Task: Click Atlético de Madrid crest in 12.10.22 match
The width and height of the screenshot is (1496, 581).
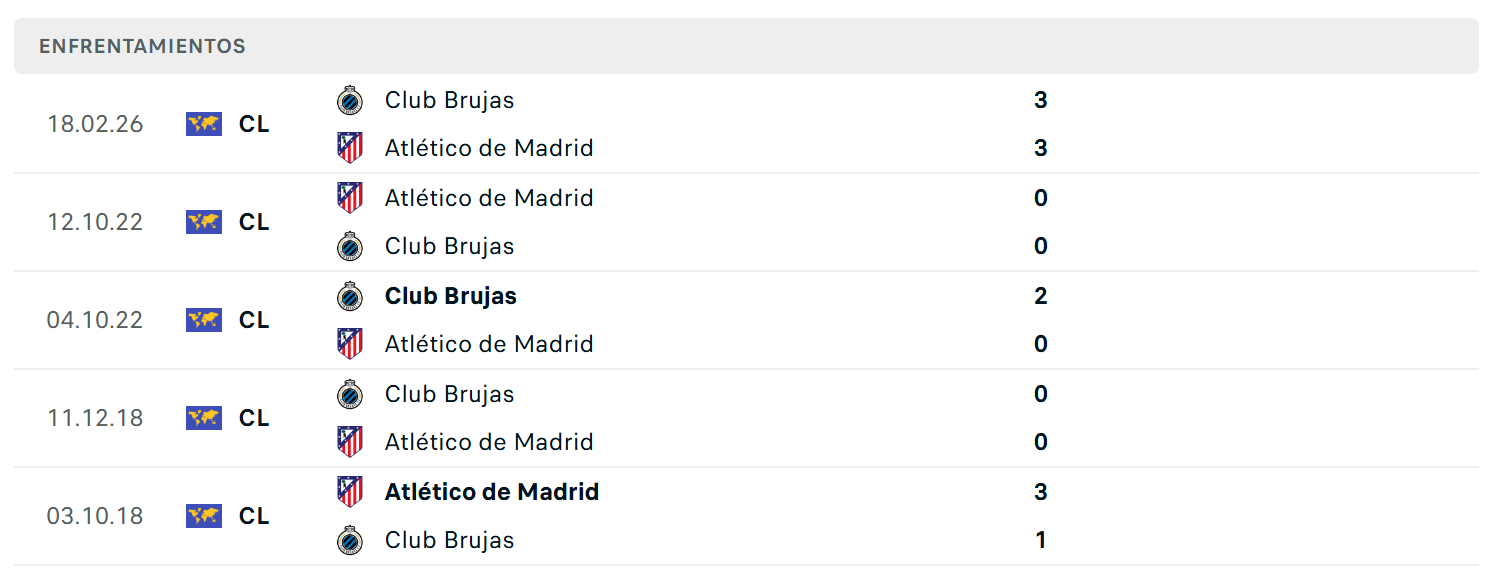Action: click(x=349, y=198)
